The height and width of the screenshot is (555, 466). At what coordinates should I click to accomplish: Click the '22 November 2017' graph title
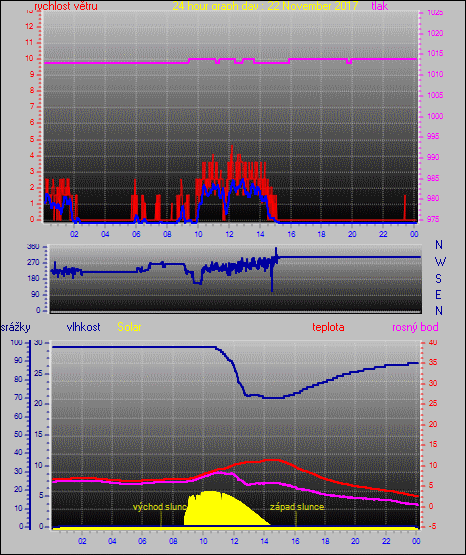[x=313, y=6]
